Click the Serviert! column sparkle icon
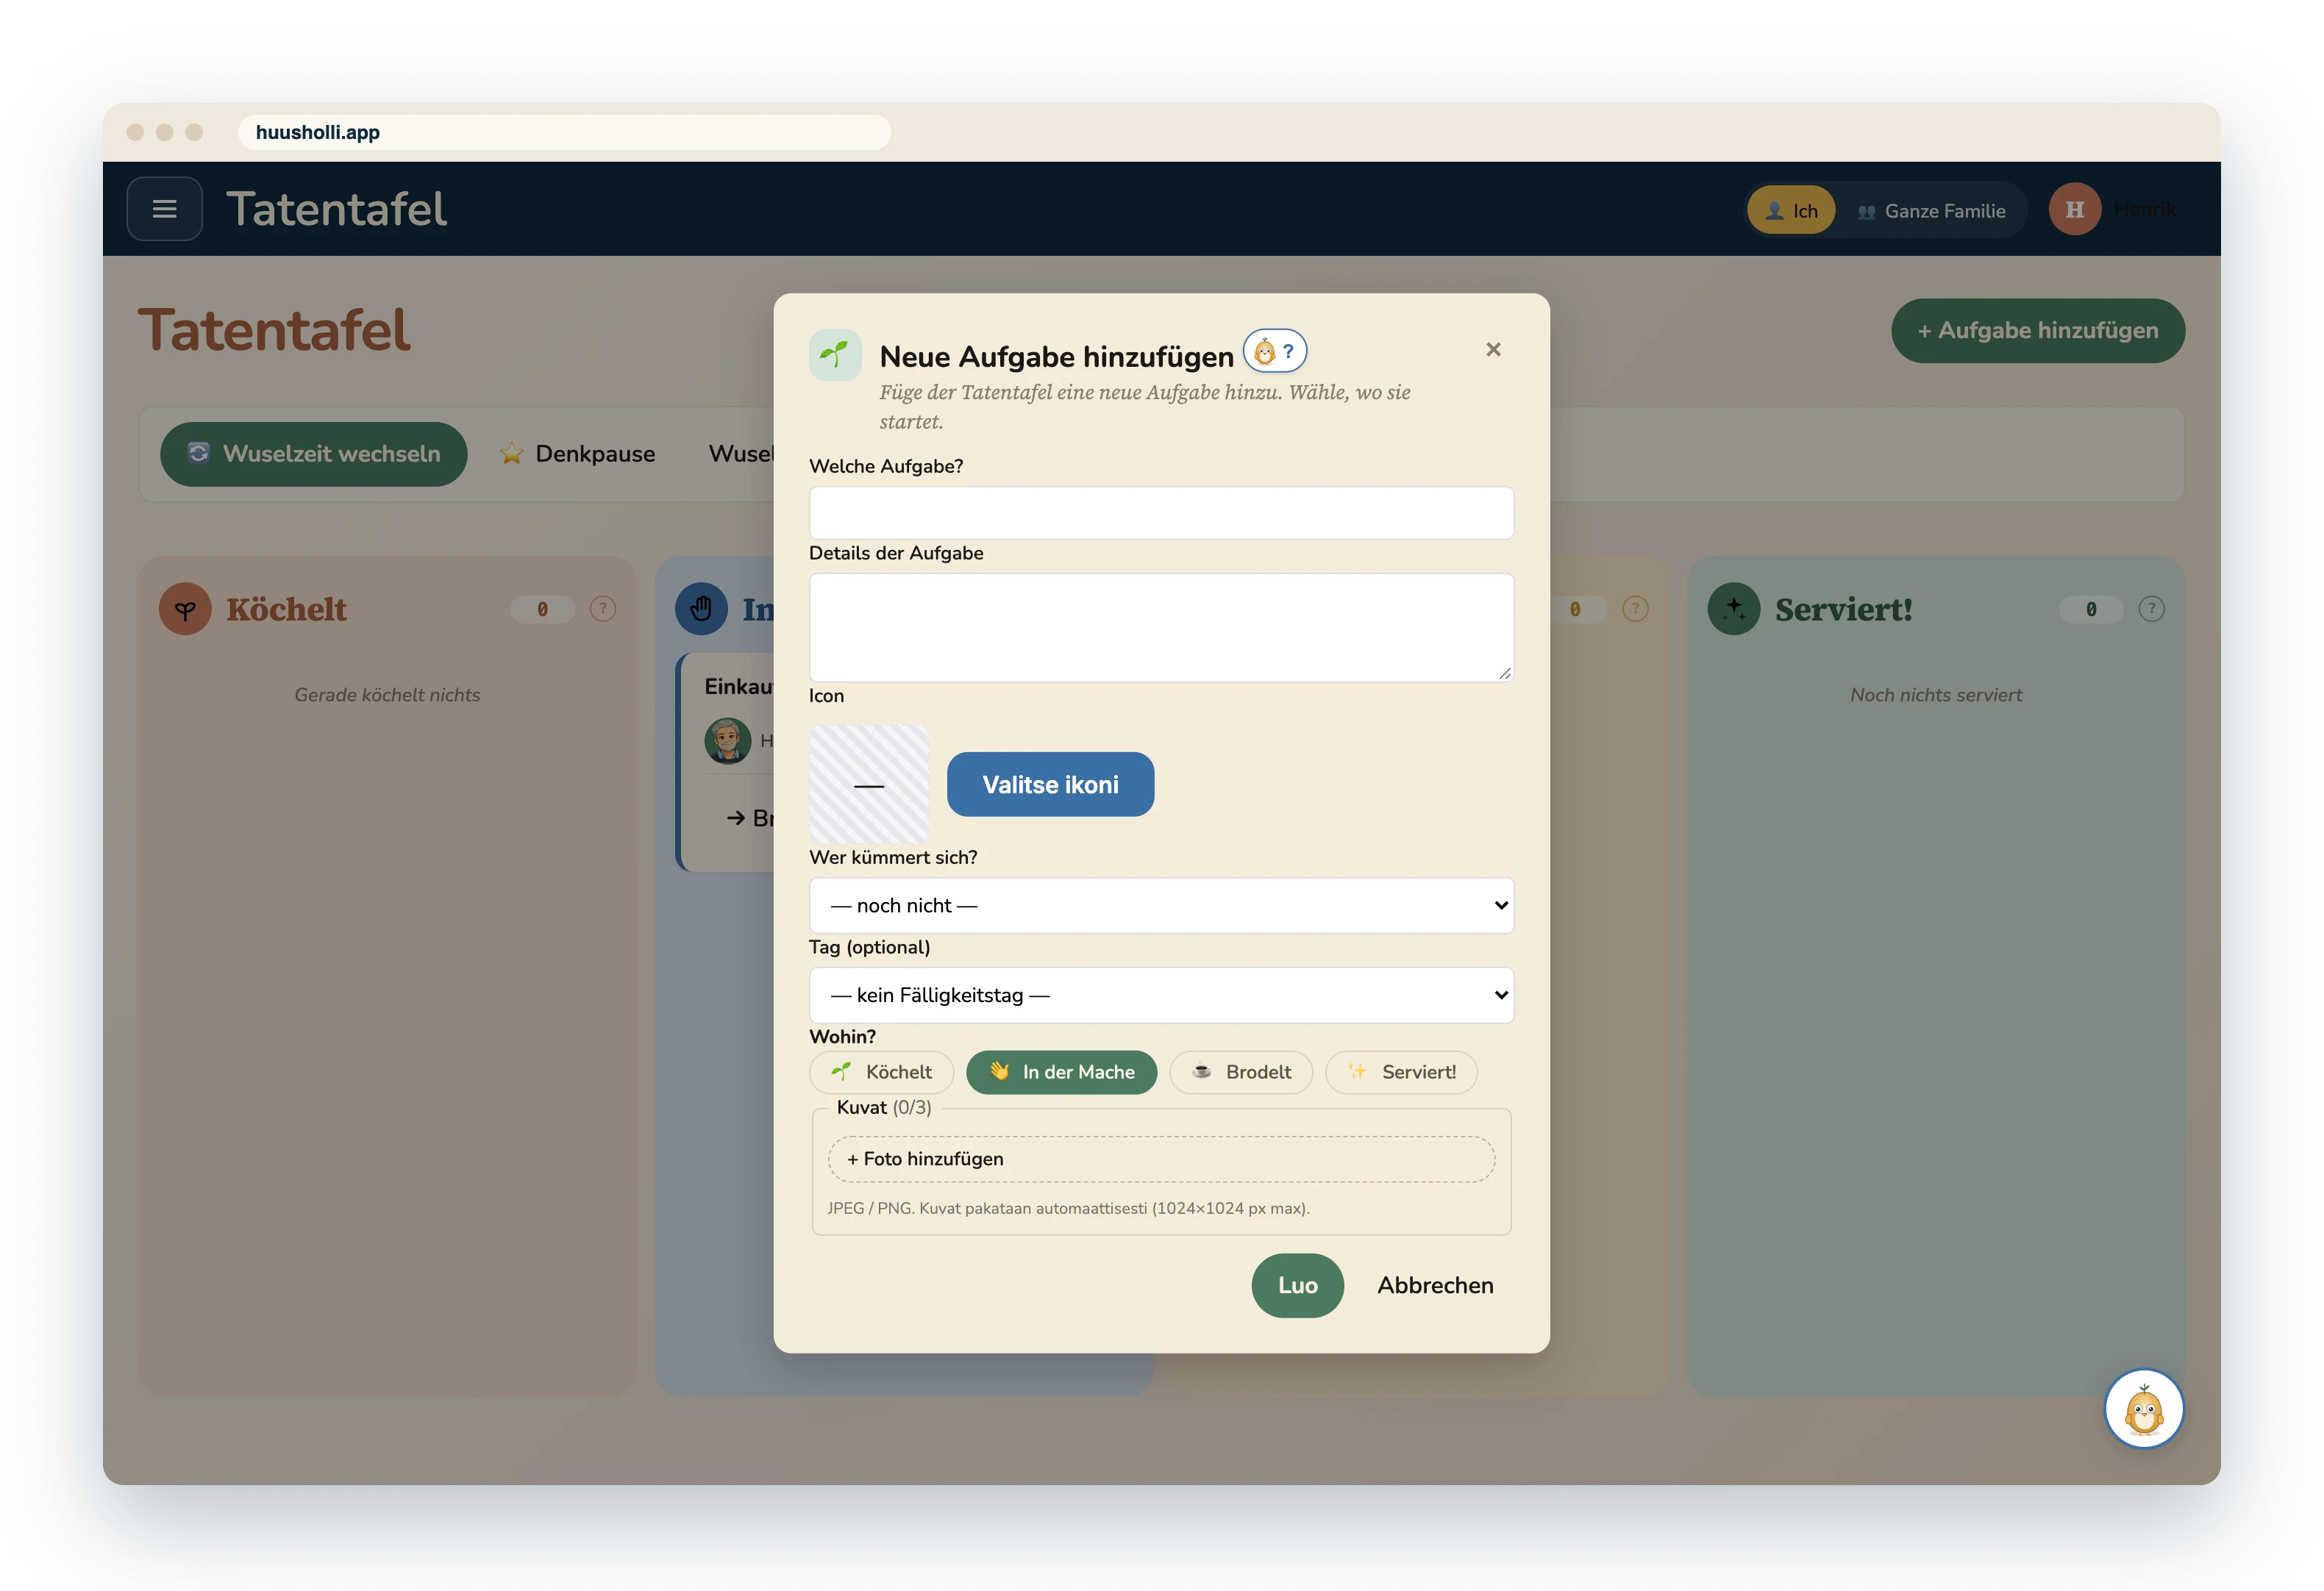 coord(1734,609)
